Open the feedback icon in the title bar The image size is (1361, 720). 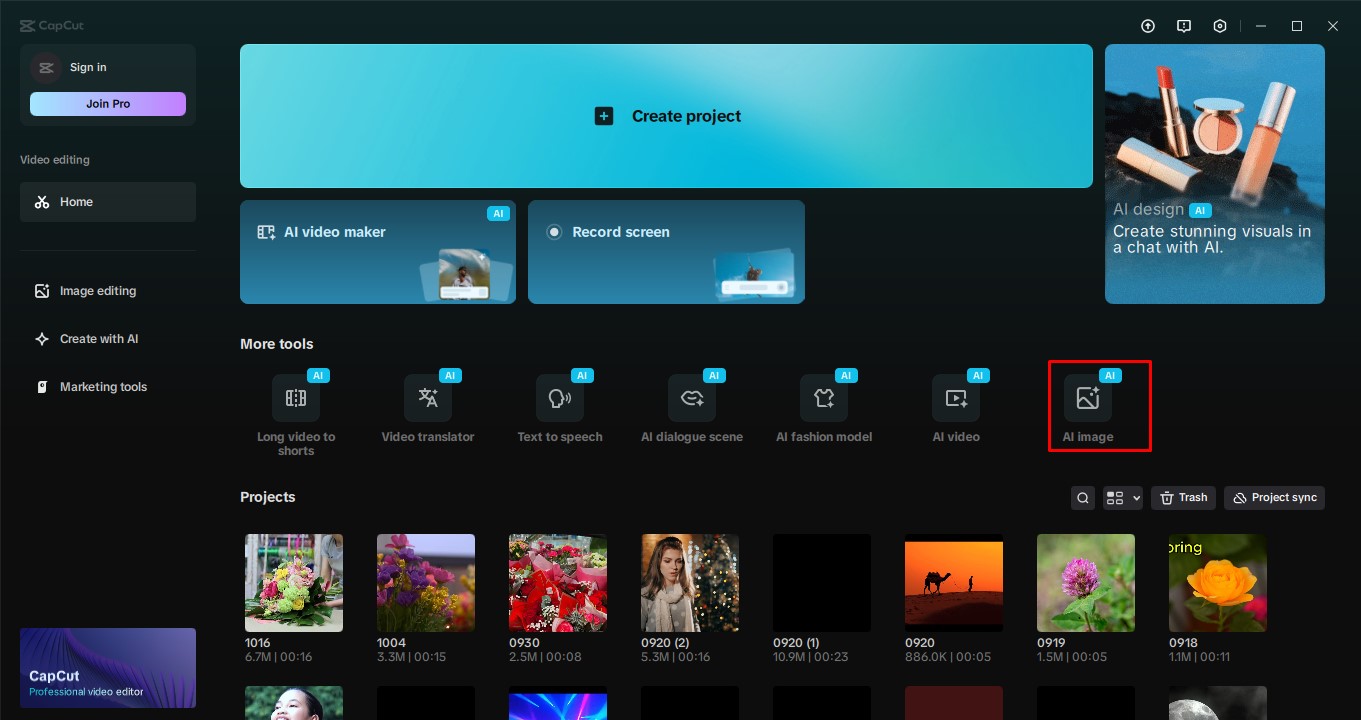coord(1184,26)
